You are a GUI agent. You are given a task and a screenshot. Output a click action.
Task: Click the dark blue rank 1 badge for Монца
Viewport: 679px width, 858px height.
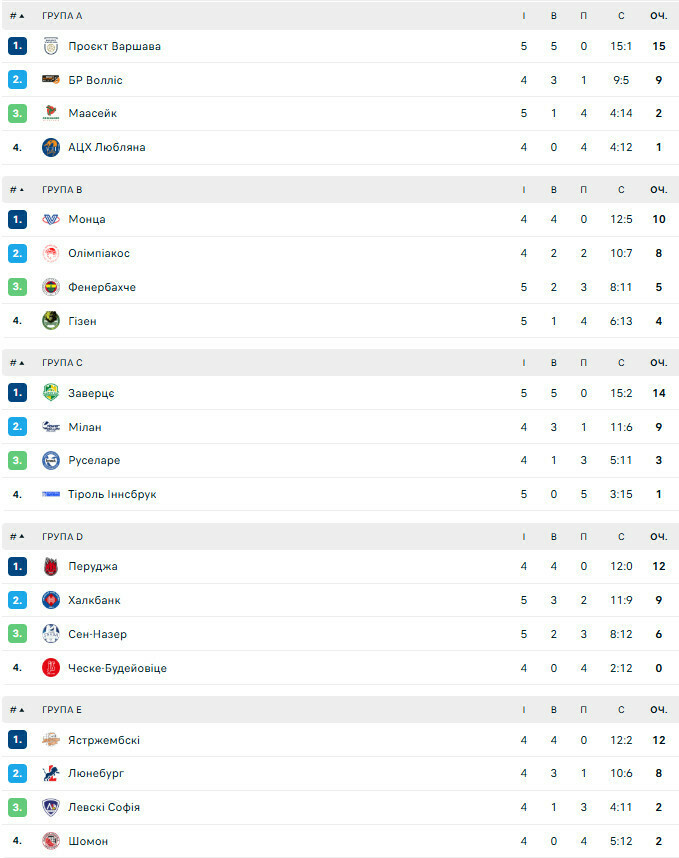pos(17,219)
